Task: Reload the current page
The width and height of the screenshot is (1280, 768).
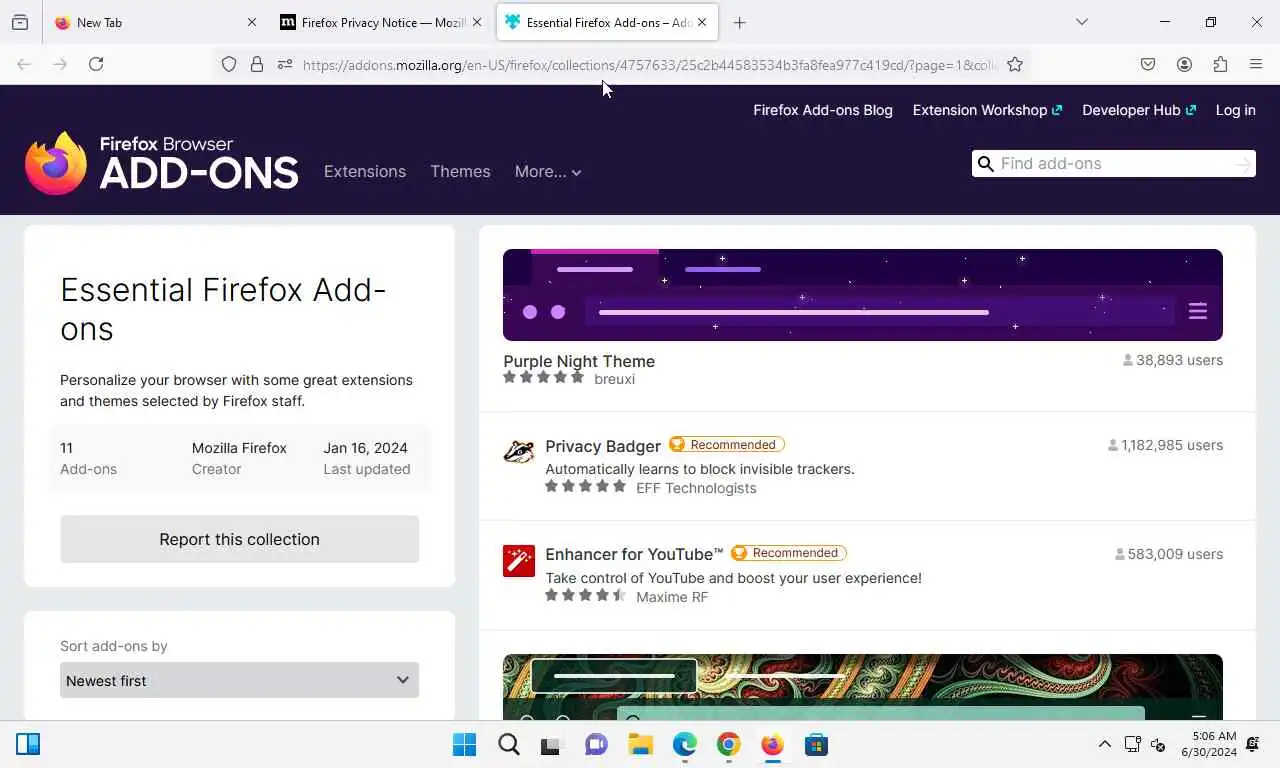Action: click(x=96, y=64)
